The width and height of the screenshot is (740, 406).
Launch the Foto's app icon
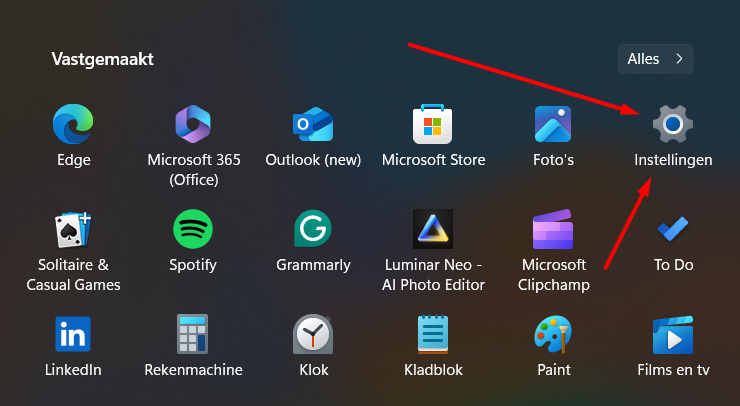553,124
